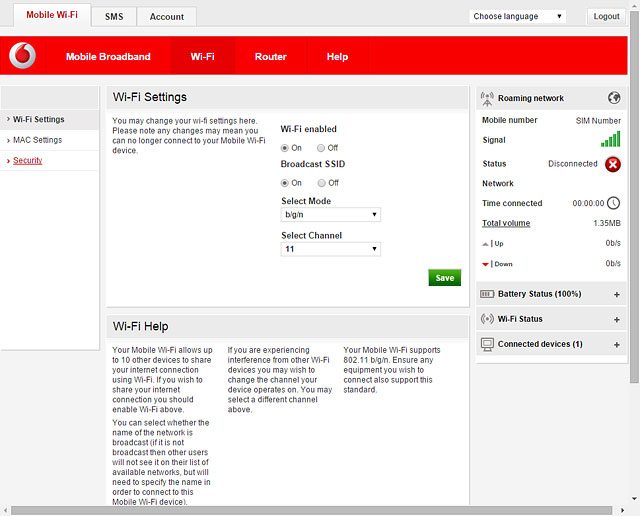This screenshot has width=640, height=516.
Task: Open the Select Mode dropdown
Action: [330, 215]
